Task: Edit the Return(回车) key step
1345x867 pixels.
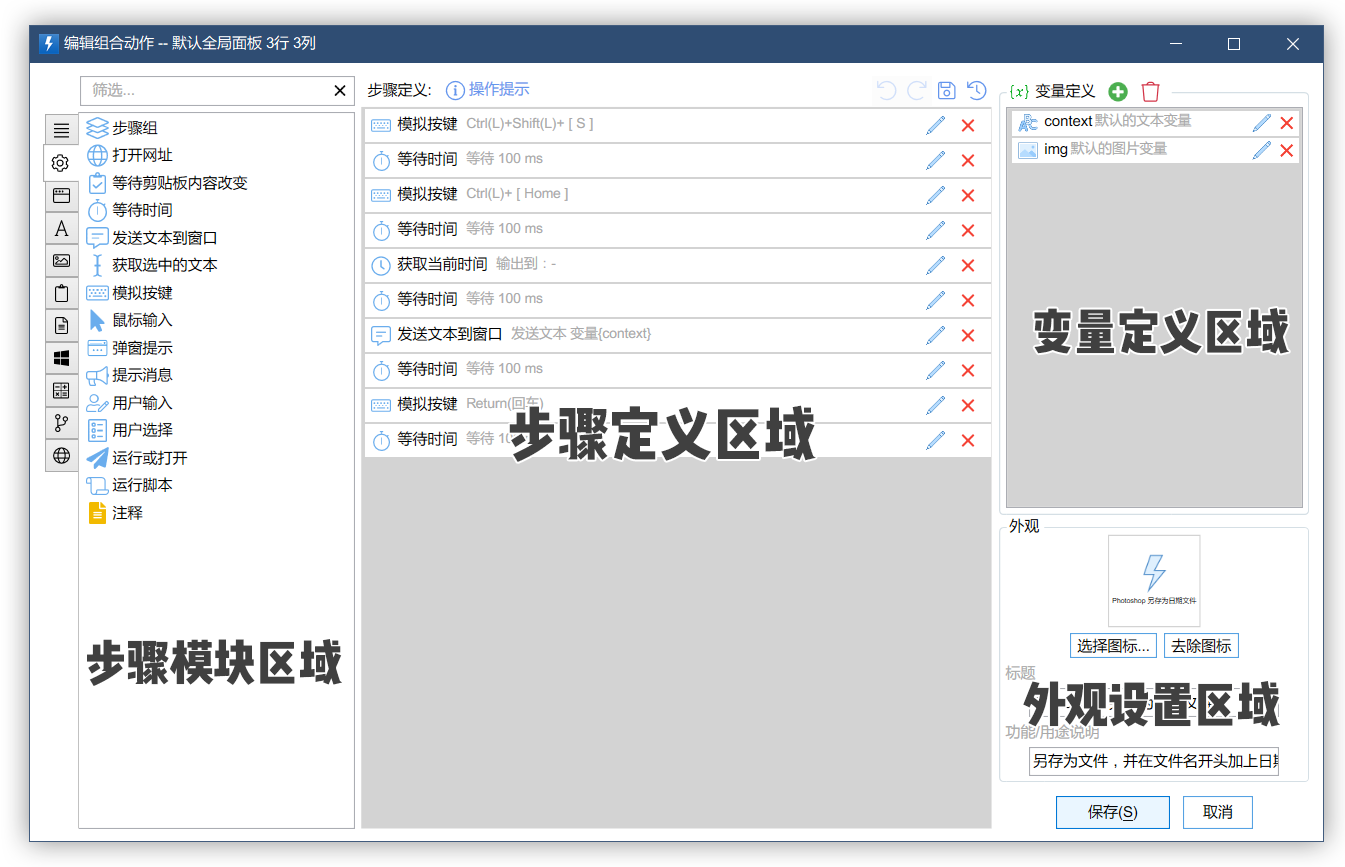Action: 935,405
